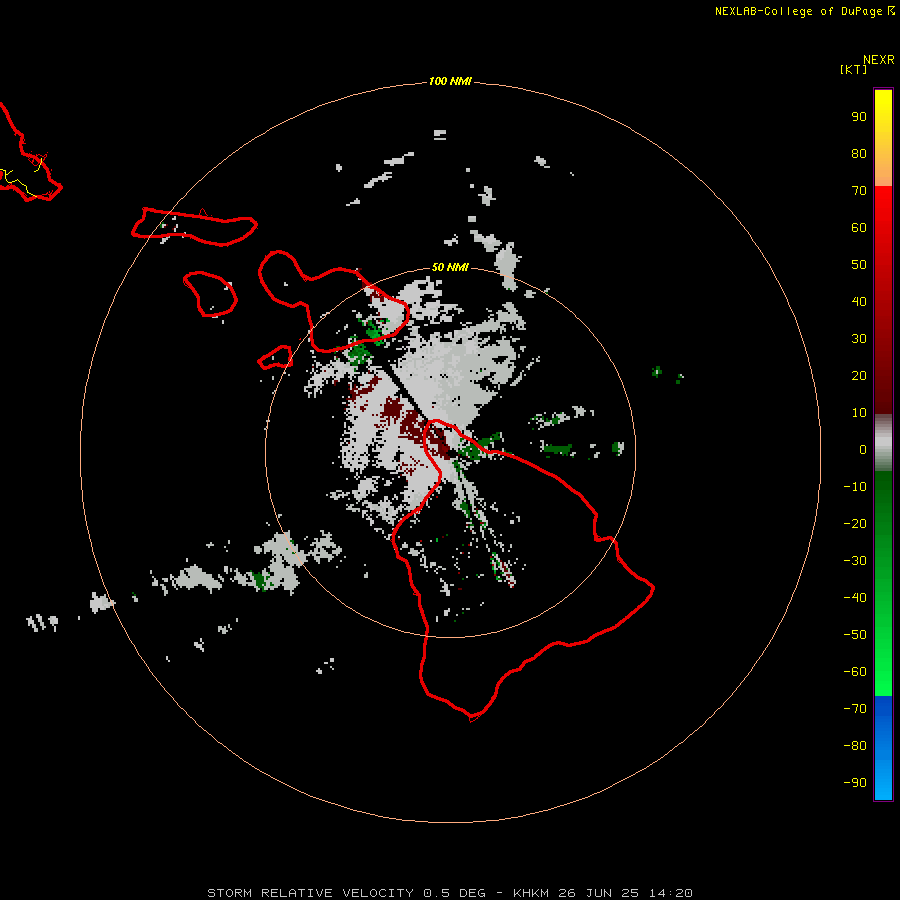Viewport: 900px width, 900px height.
Task: Pick the blue band at the scale bottom
Action: coord(883,748)
